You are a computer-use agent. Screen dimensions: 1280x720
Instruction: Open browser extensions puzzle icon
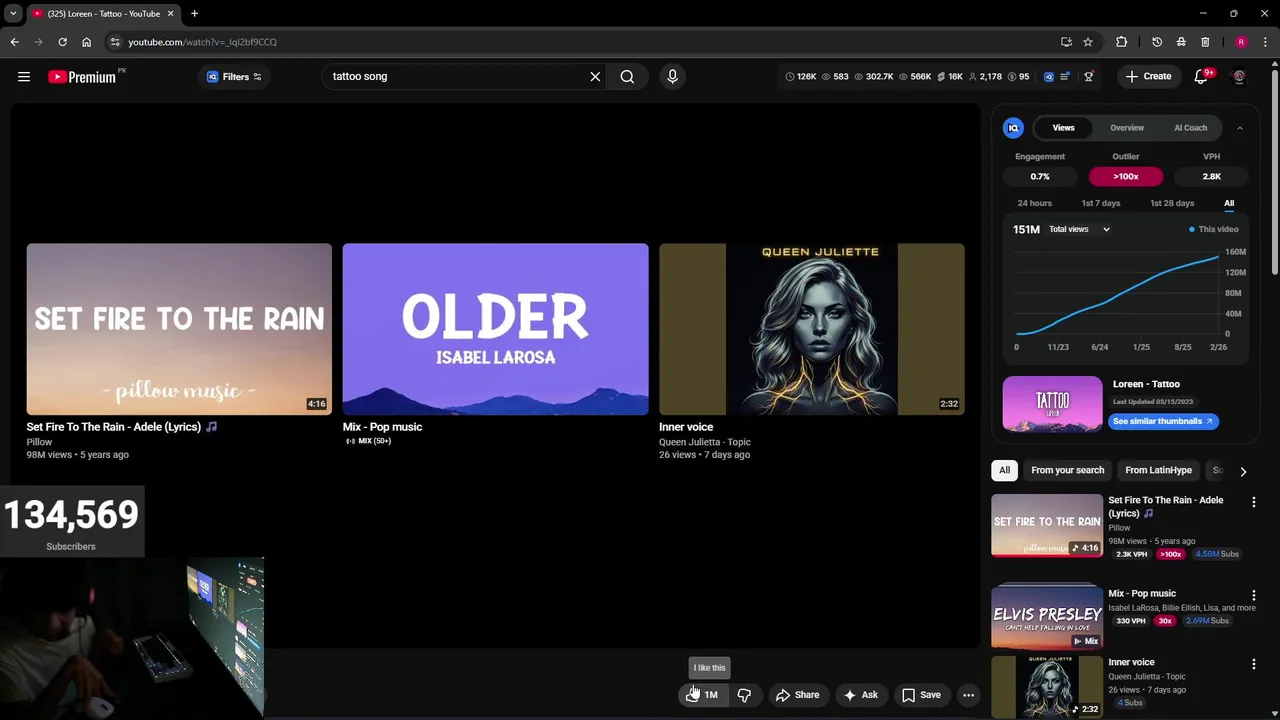coord(1121,42)
